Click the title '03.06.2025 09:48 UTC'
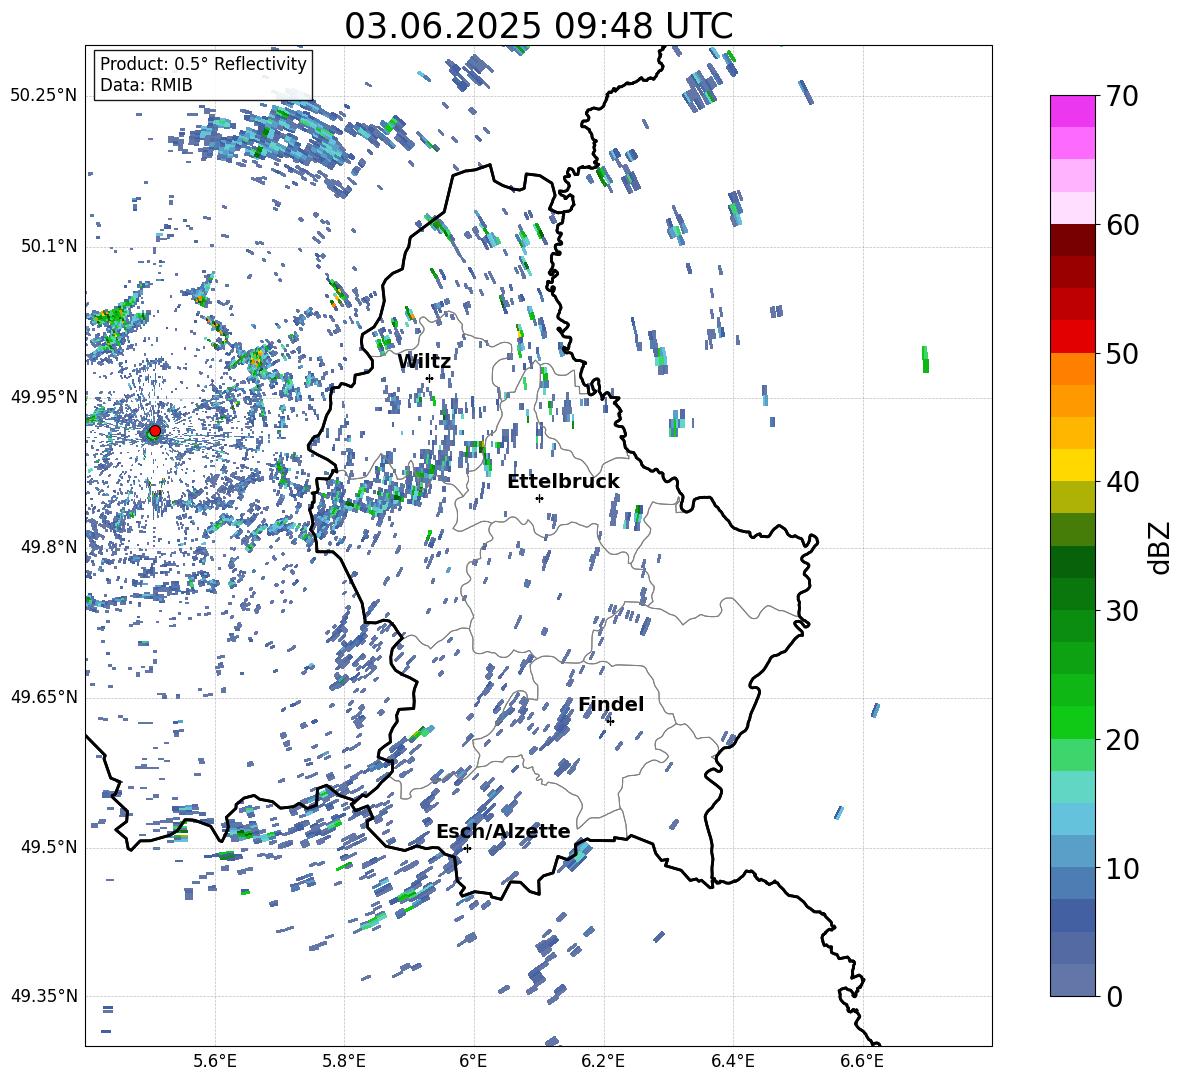 pyautogui.click(x=538, y=26)
